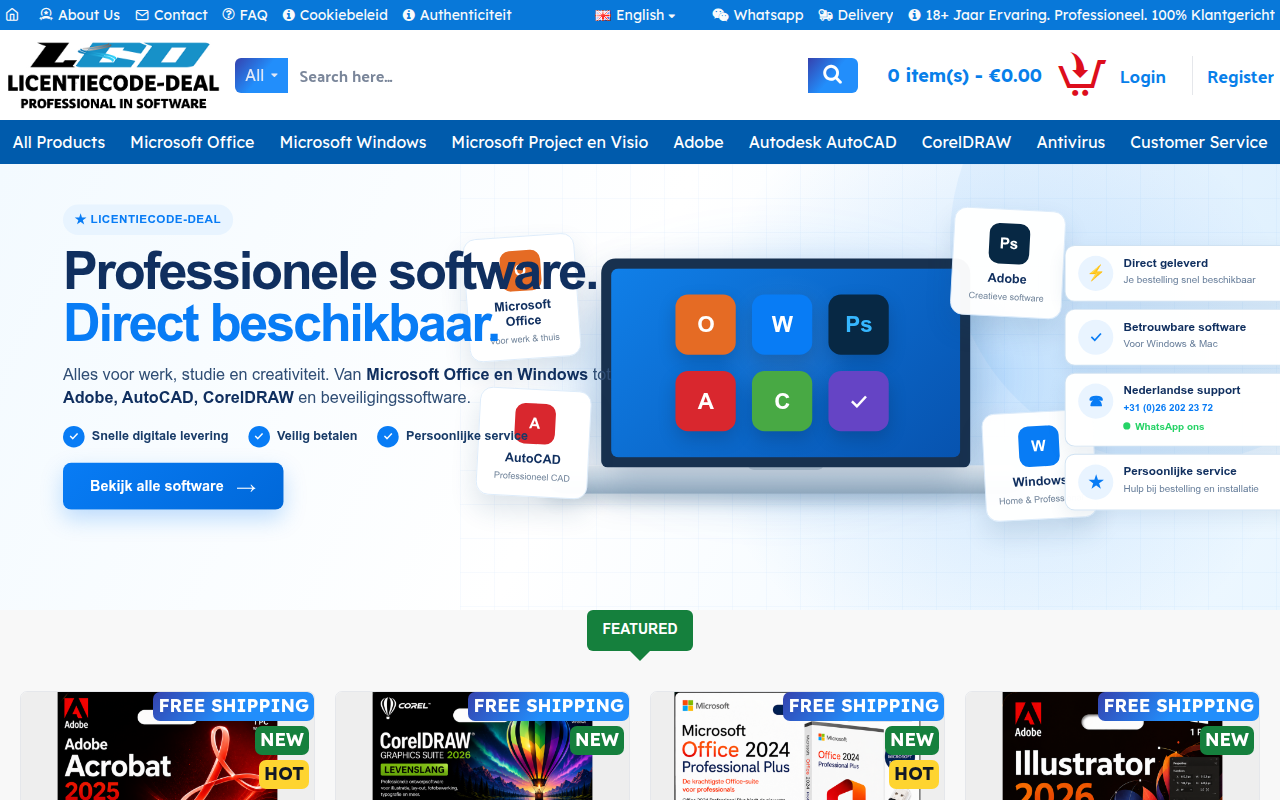Open the FAQ link
The height and width of the screenshot is (800, 1280).
[x=245, y=15]
